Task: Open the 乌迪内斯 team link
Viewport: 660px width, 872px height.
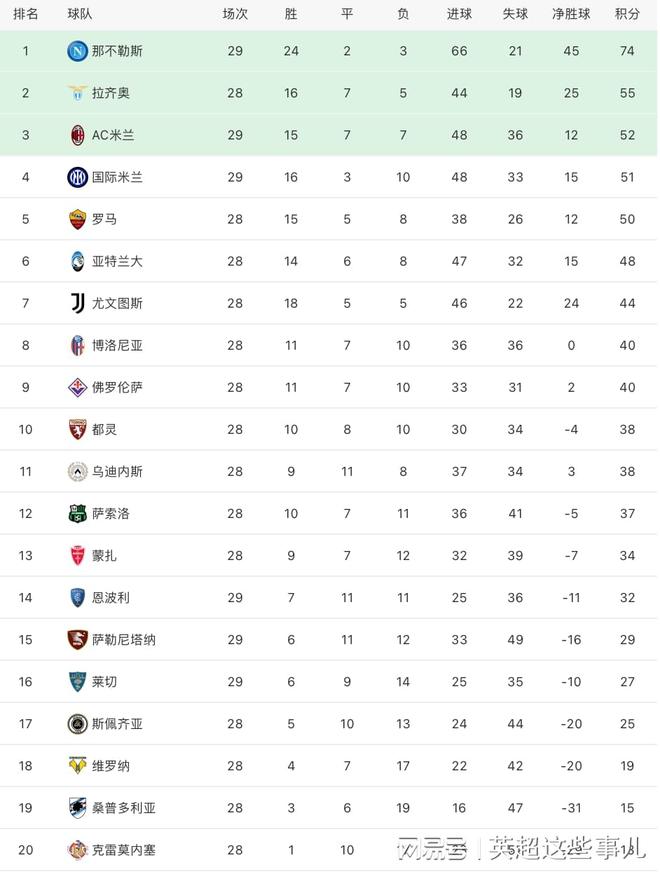Action: click(117, 471)
